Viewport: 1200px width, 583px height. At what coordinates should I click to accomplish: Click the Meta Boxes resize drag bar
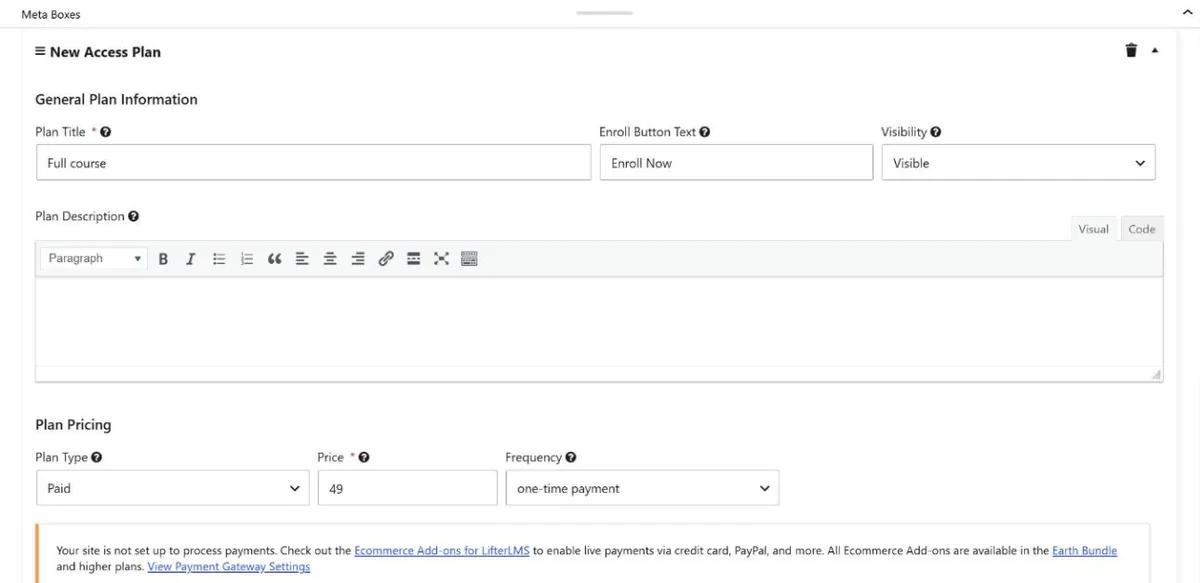(x=604, y=13)
